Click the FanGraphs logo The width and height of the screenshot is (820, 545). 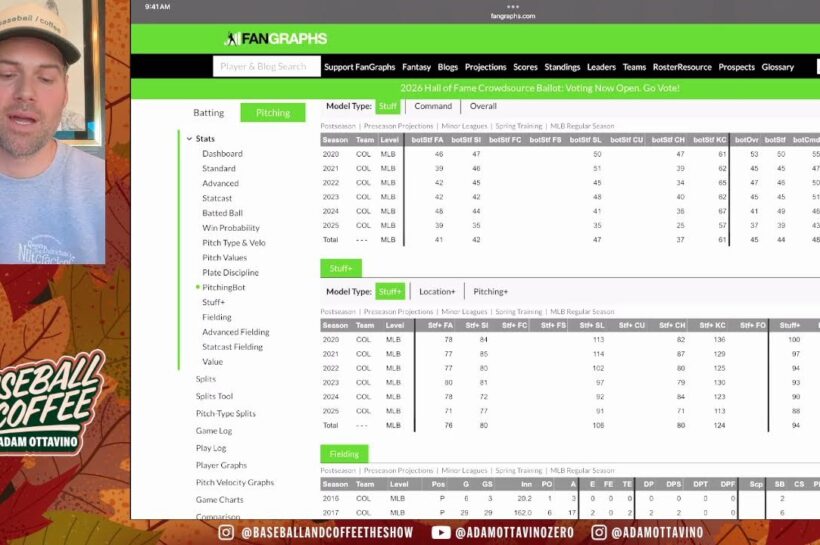click(276, 38)
